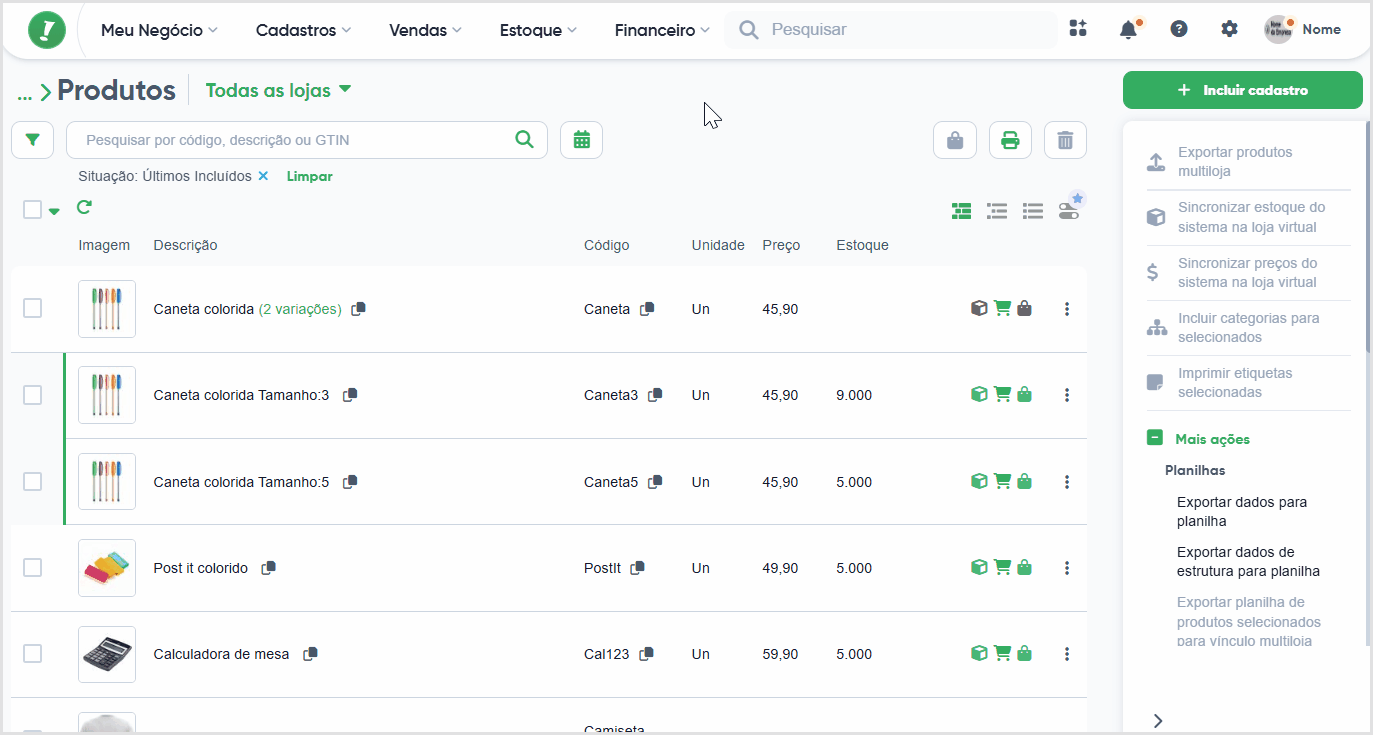
Task: Click the Descrição column header
Action: coord(185,245)
